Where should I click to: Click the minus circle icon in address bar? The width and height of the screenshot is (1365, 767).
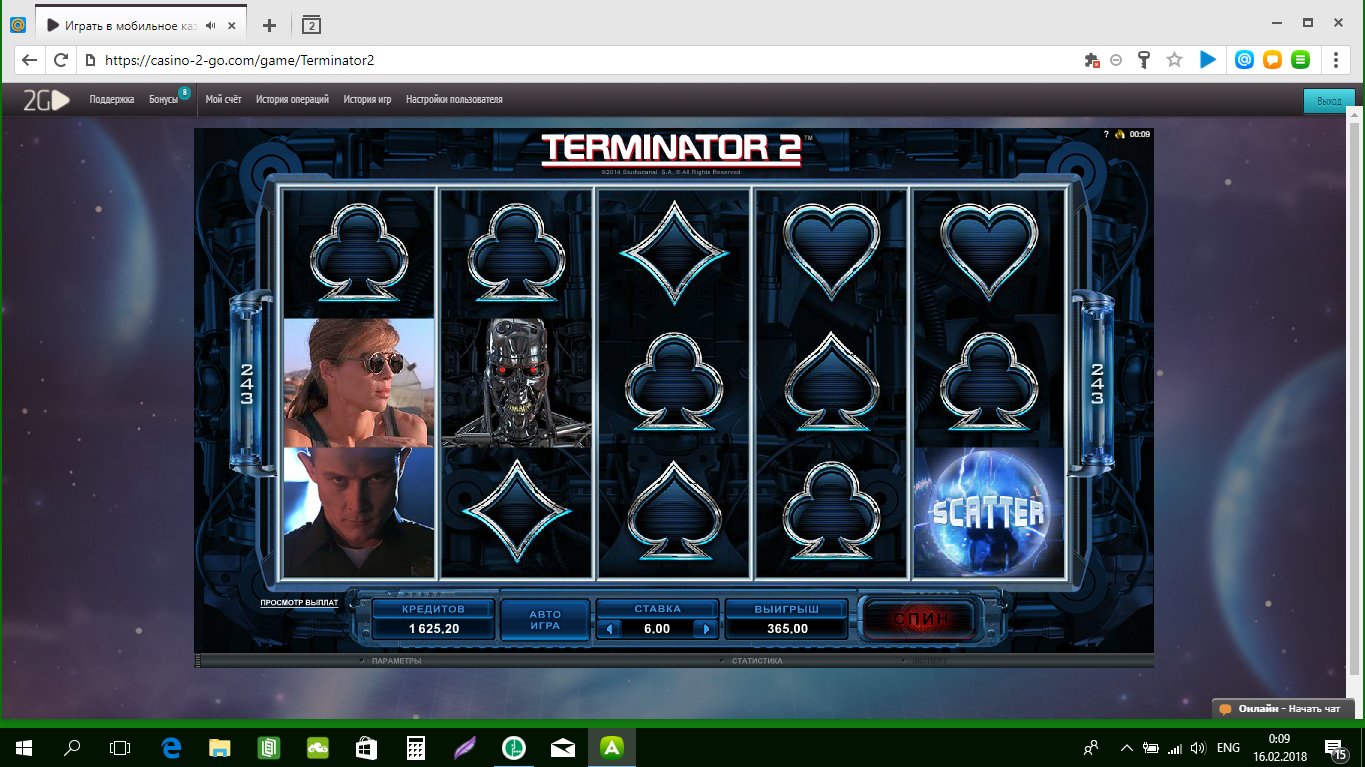pyautogui.click(x=1116, y=60)
